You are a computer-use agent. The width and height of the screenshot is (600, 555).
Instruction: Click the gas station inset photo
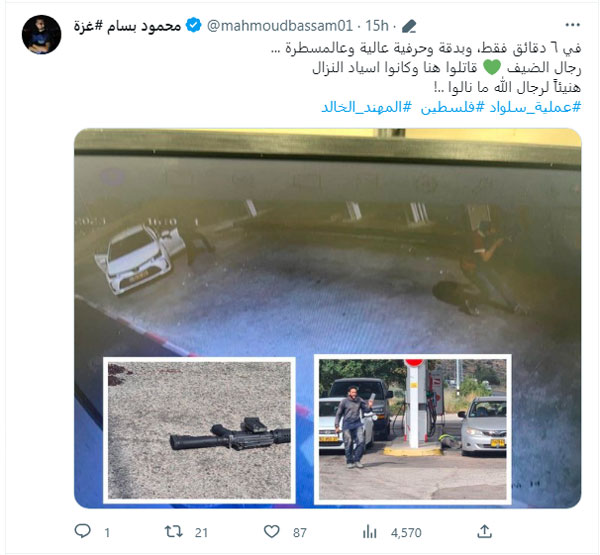point(412,429)
